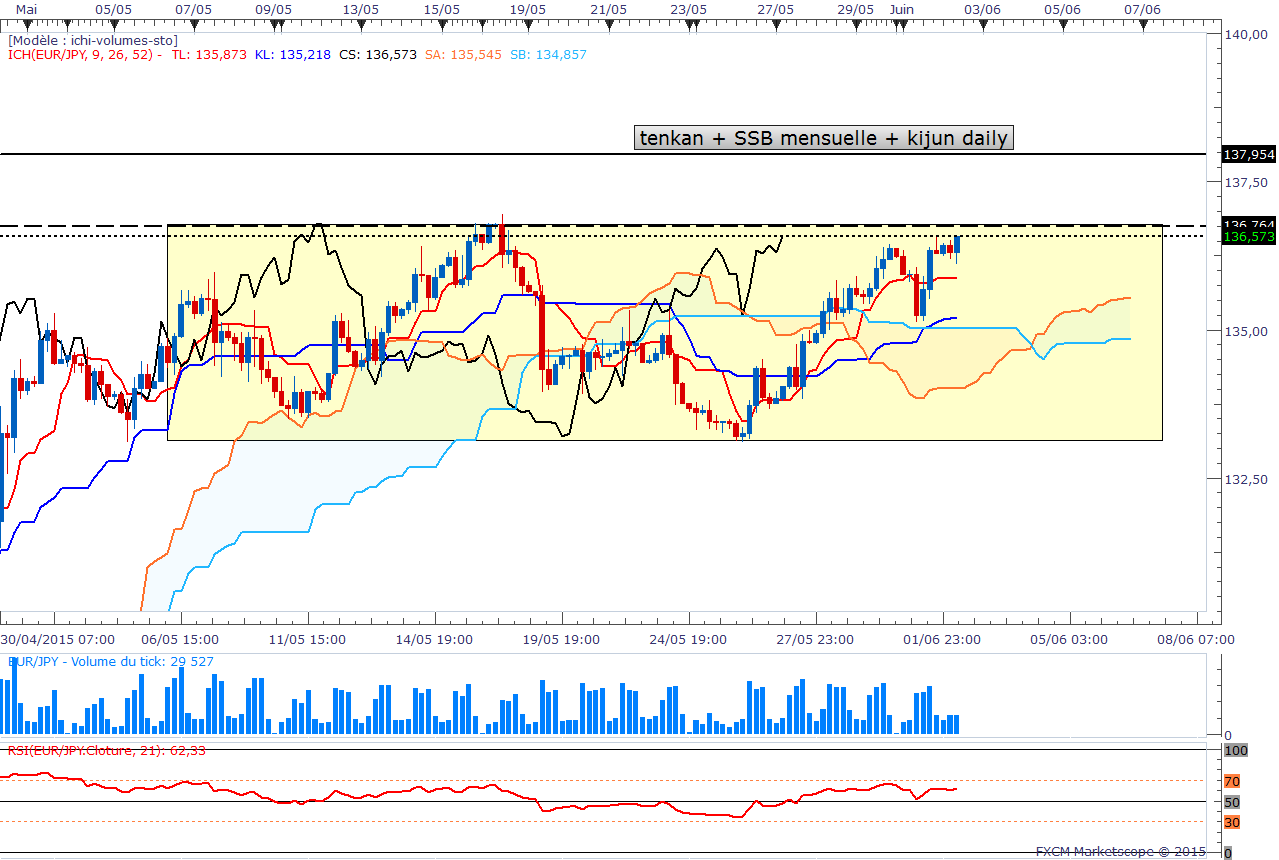Click the '30/04/2015 07:00' bottom time label
Image resolution: width=1279 pixels, height=860 pixels.
pos(58,639)
